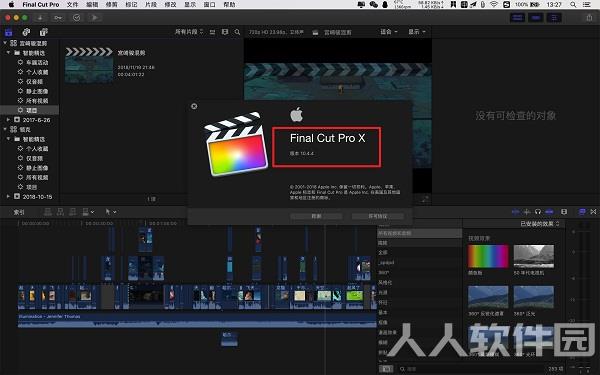Open clip appearance filmstrip options
The image size is (600, 375).
click(x=564, y=212)
